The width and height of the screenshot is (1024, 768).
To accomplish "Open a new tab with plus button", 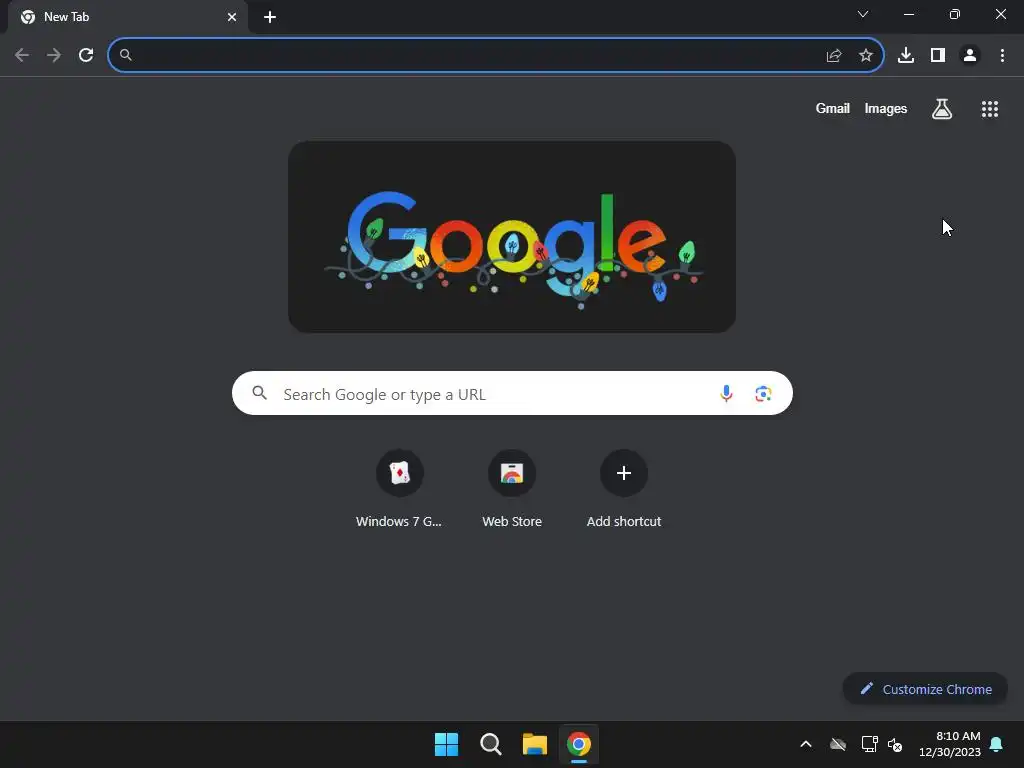I will (x=270, y=17).
